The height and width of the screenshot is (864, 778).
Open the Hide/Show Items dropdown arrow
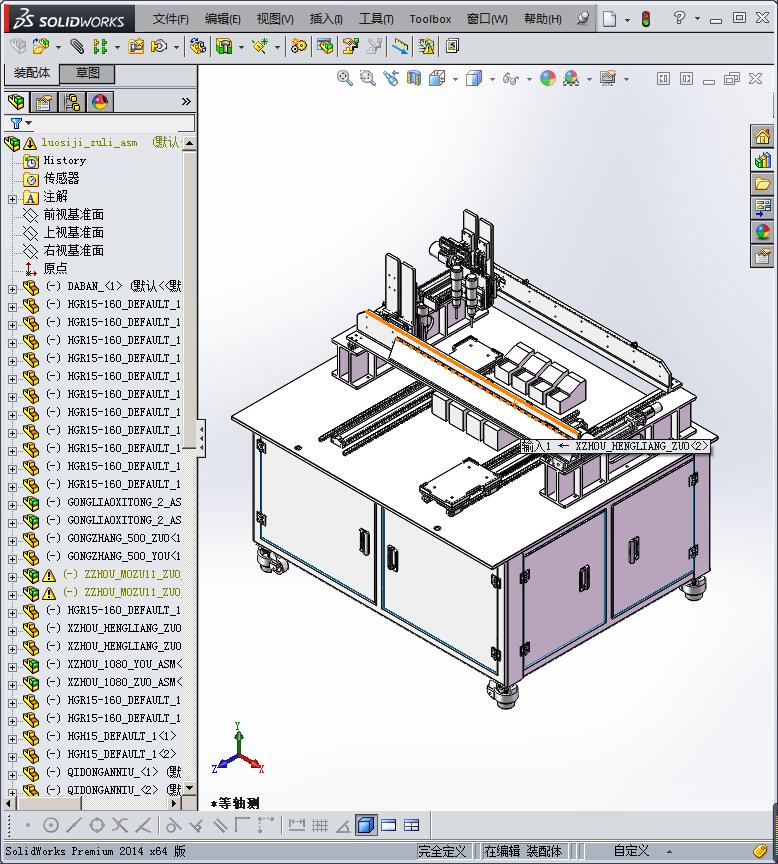[529, 79]
